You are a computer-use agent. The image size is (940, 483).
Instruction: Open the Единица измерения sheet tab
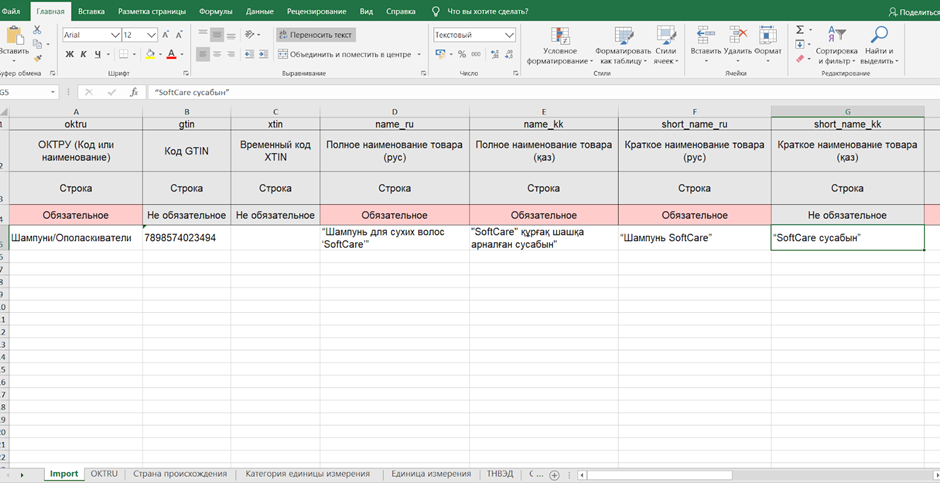(431, 474)
